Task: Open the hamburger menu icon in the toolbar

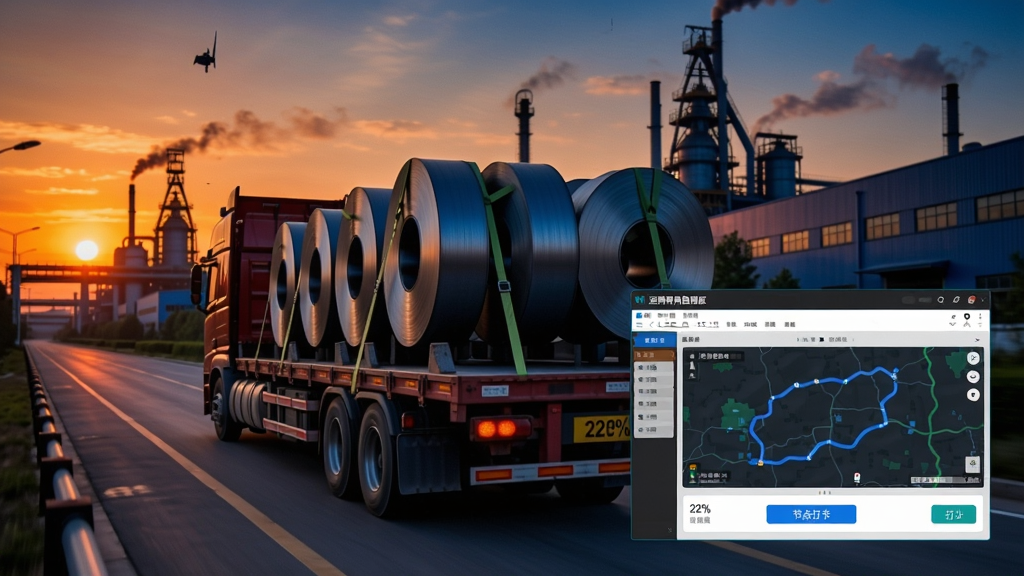Action: [x=639, y=325]
